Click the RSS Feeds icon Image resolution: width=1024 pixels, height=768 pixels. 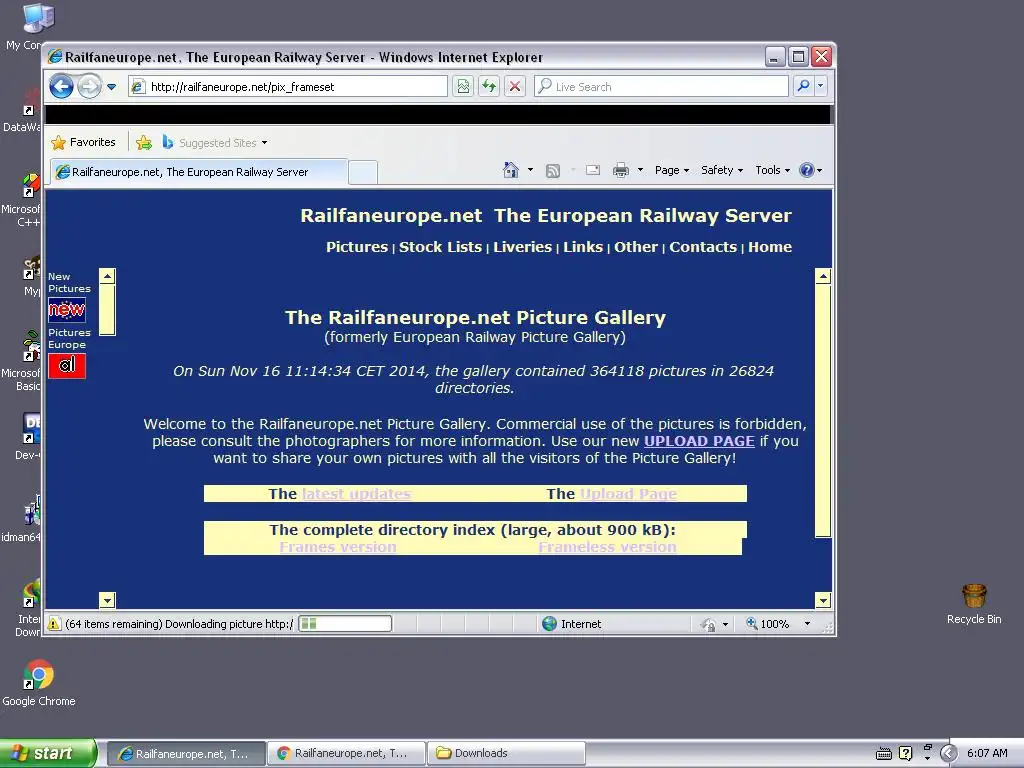553,171
